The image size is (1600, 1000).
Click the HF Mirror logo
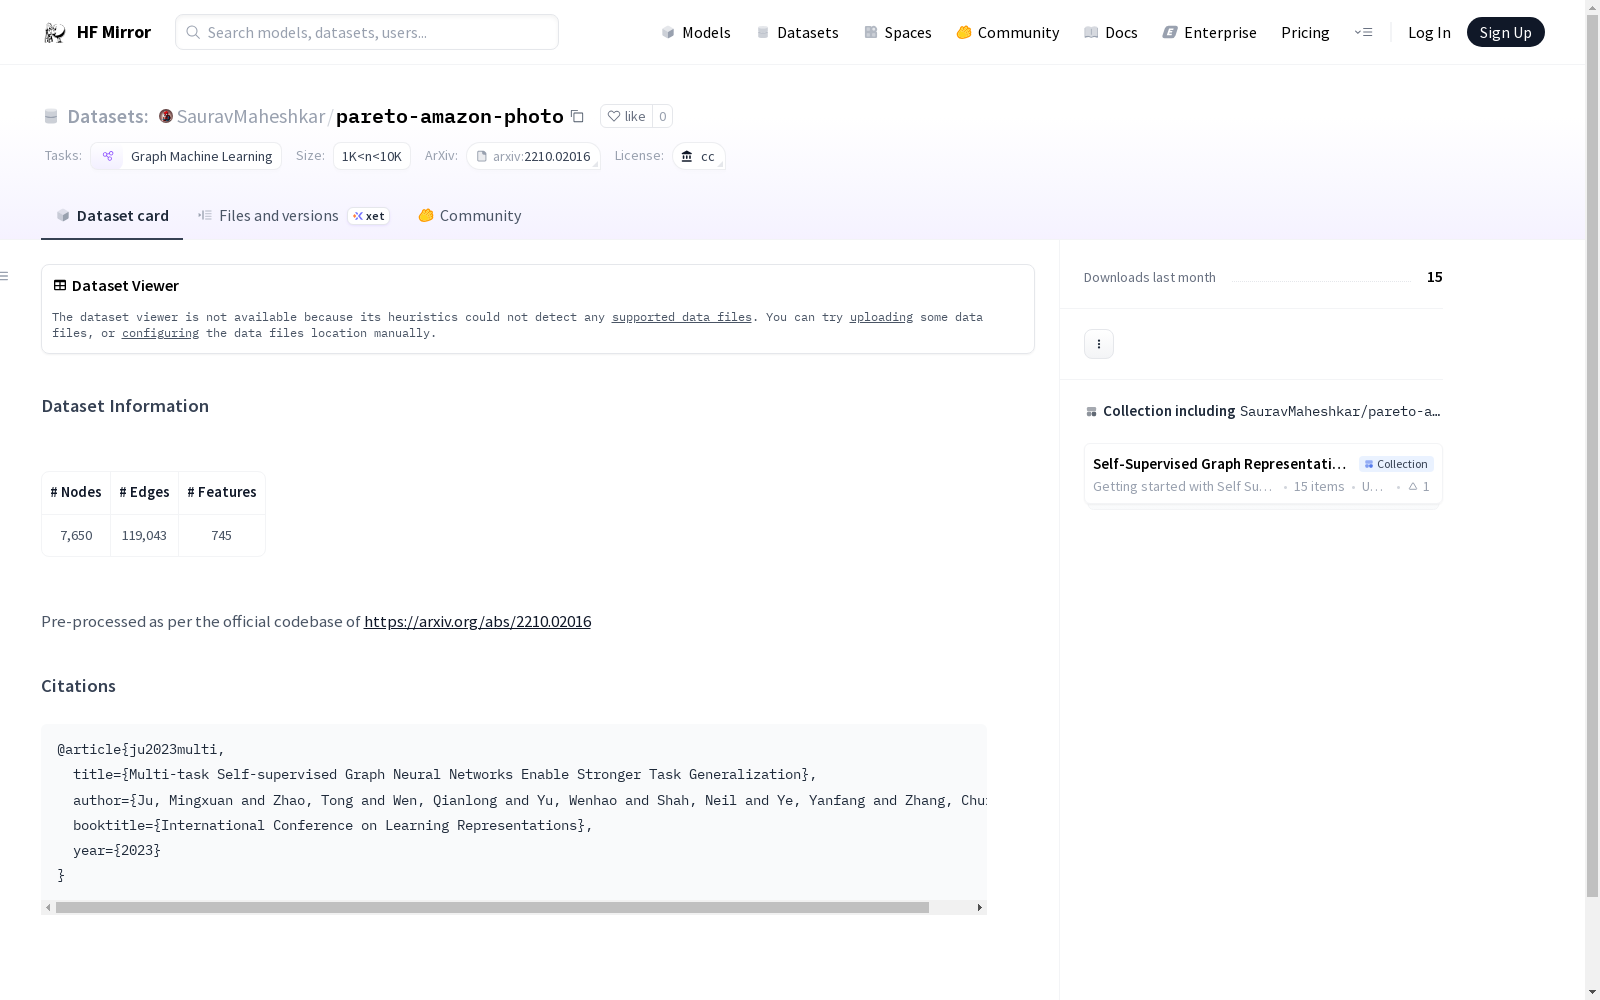97,32
